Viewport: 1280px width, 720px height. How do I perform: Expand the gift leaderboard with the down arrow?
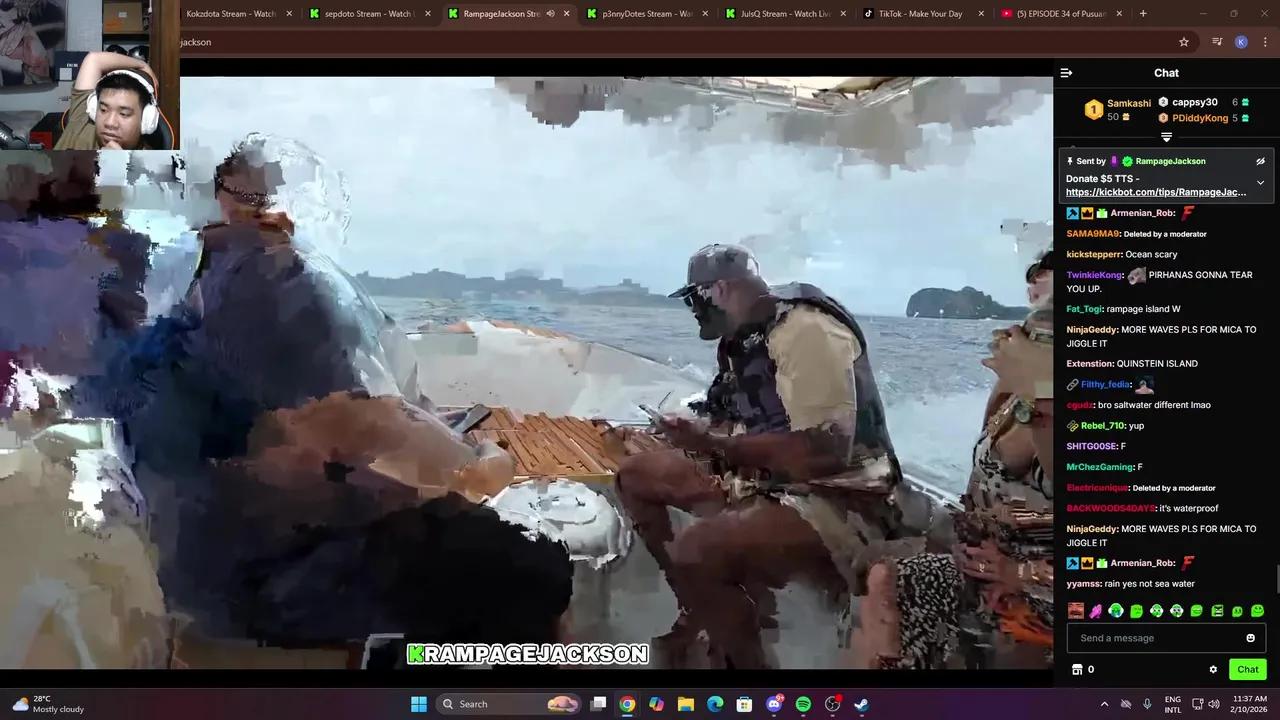point(1166,137)
